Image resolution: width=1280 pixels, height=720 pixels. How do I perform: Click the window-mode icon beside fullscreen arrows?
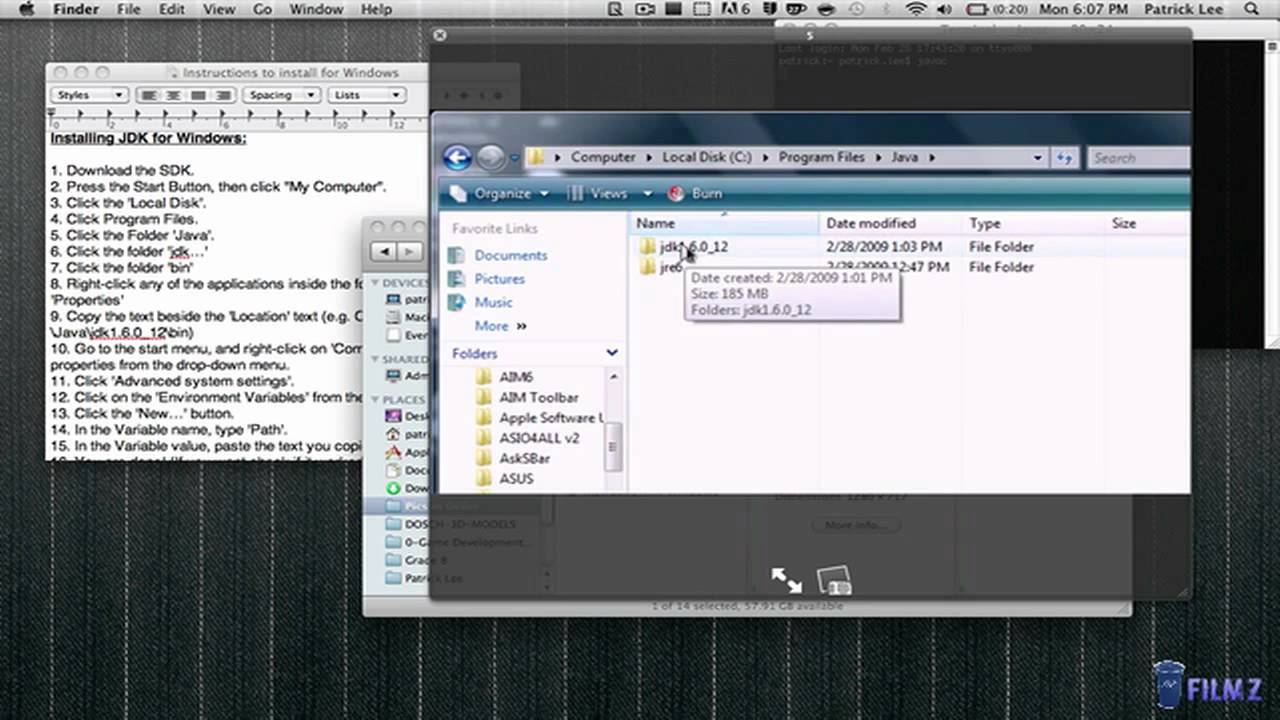click(x=834, y=580)
